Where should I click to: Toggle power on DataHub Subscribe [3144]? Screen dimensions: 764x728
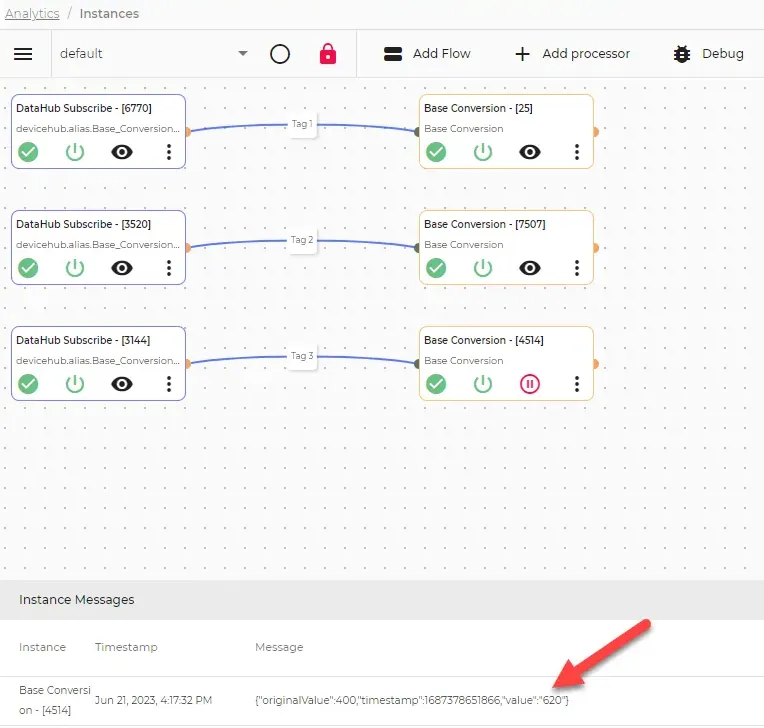tap(75, 384)
